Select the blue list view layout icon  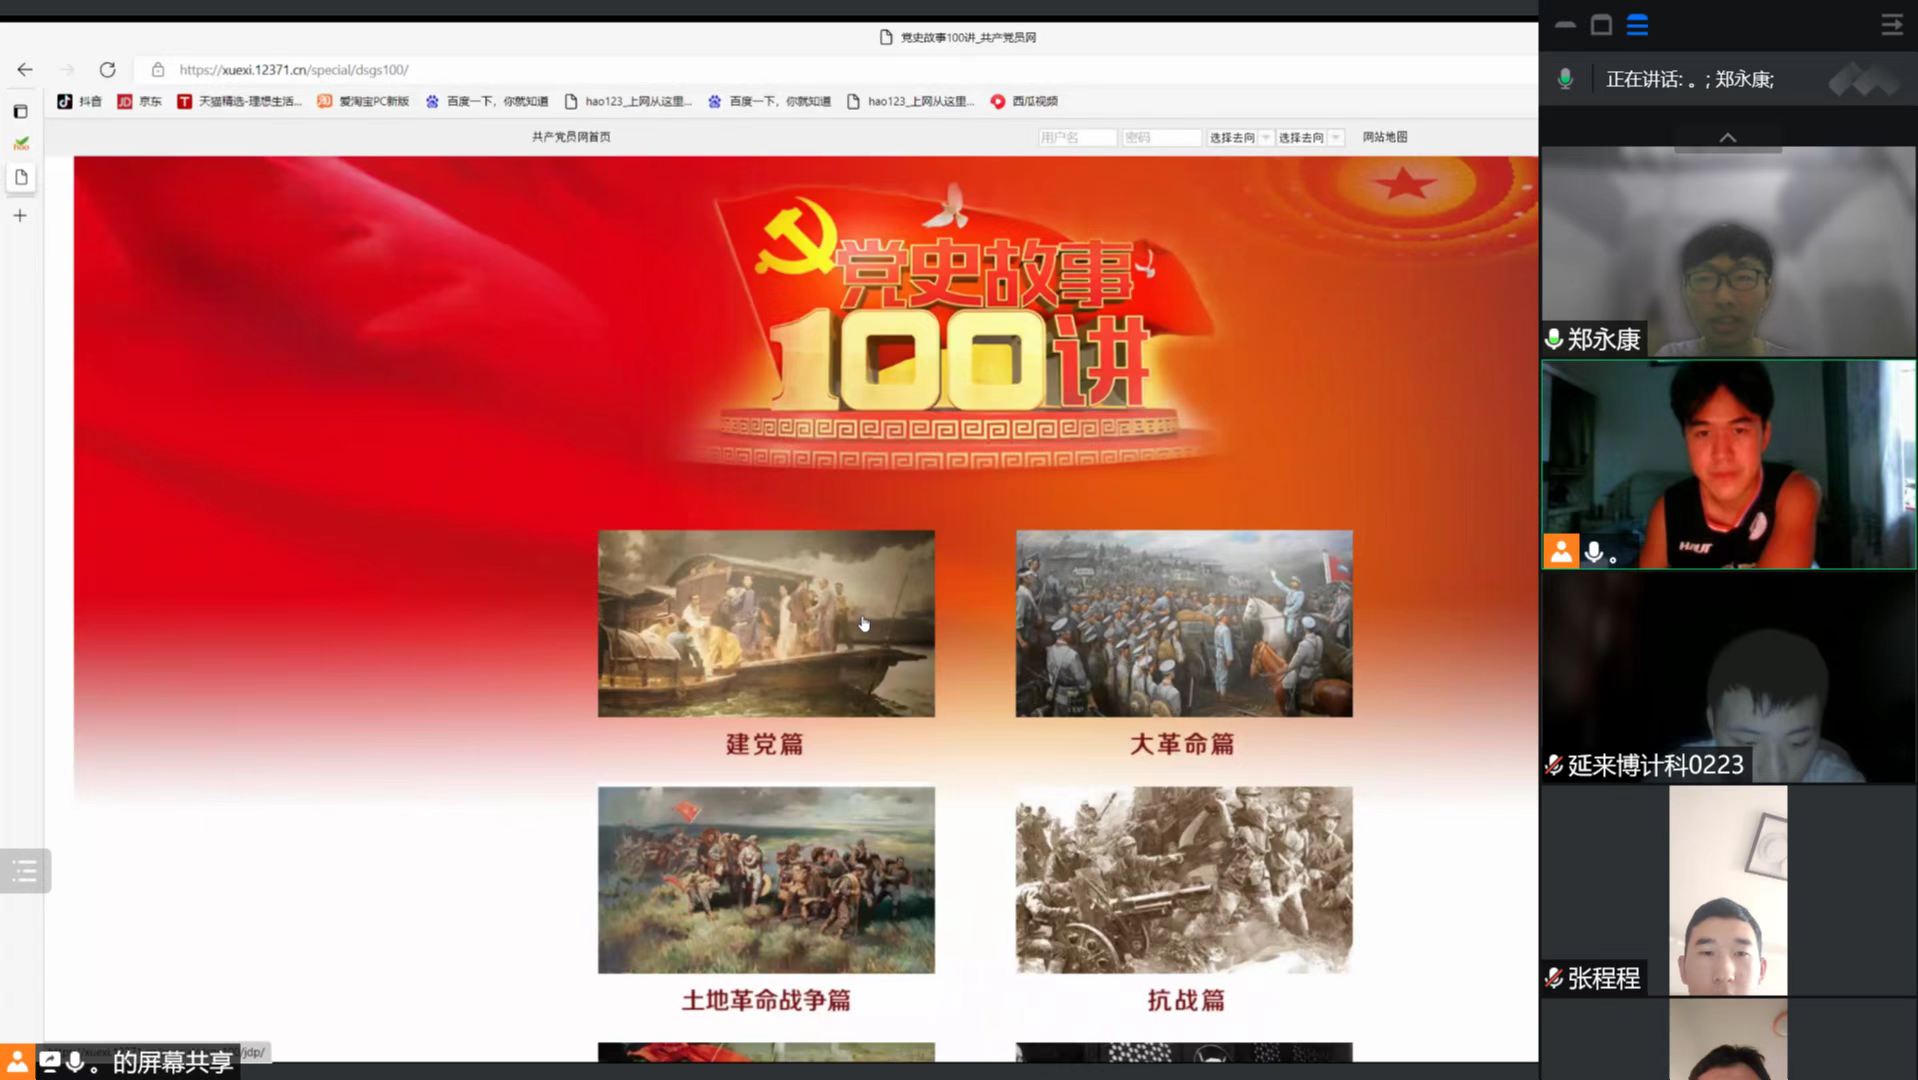pyautogui.click(x=1637, y=25)
